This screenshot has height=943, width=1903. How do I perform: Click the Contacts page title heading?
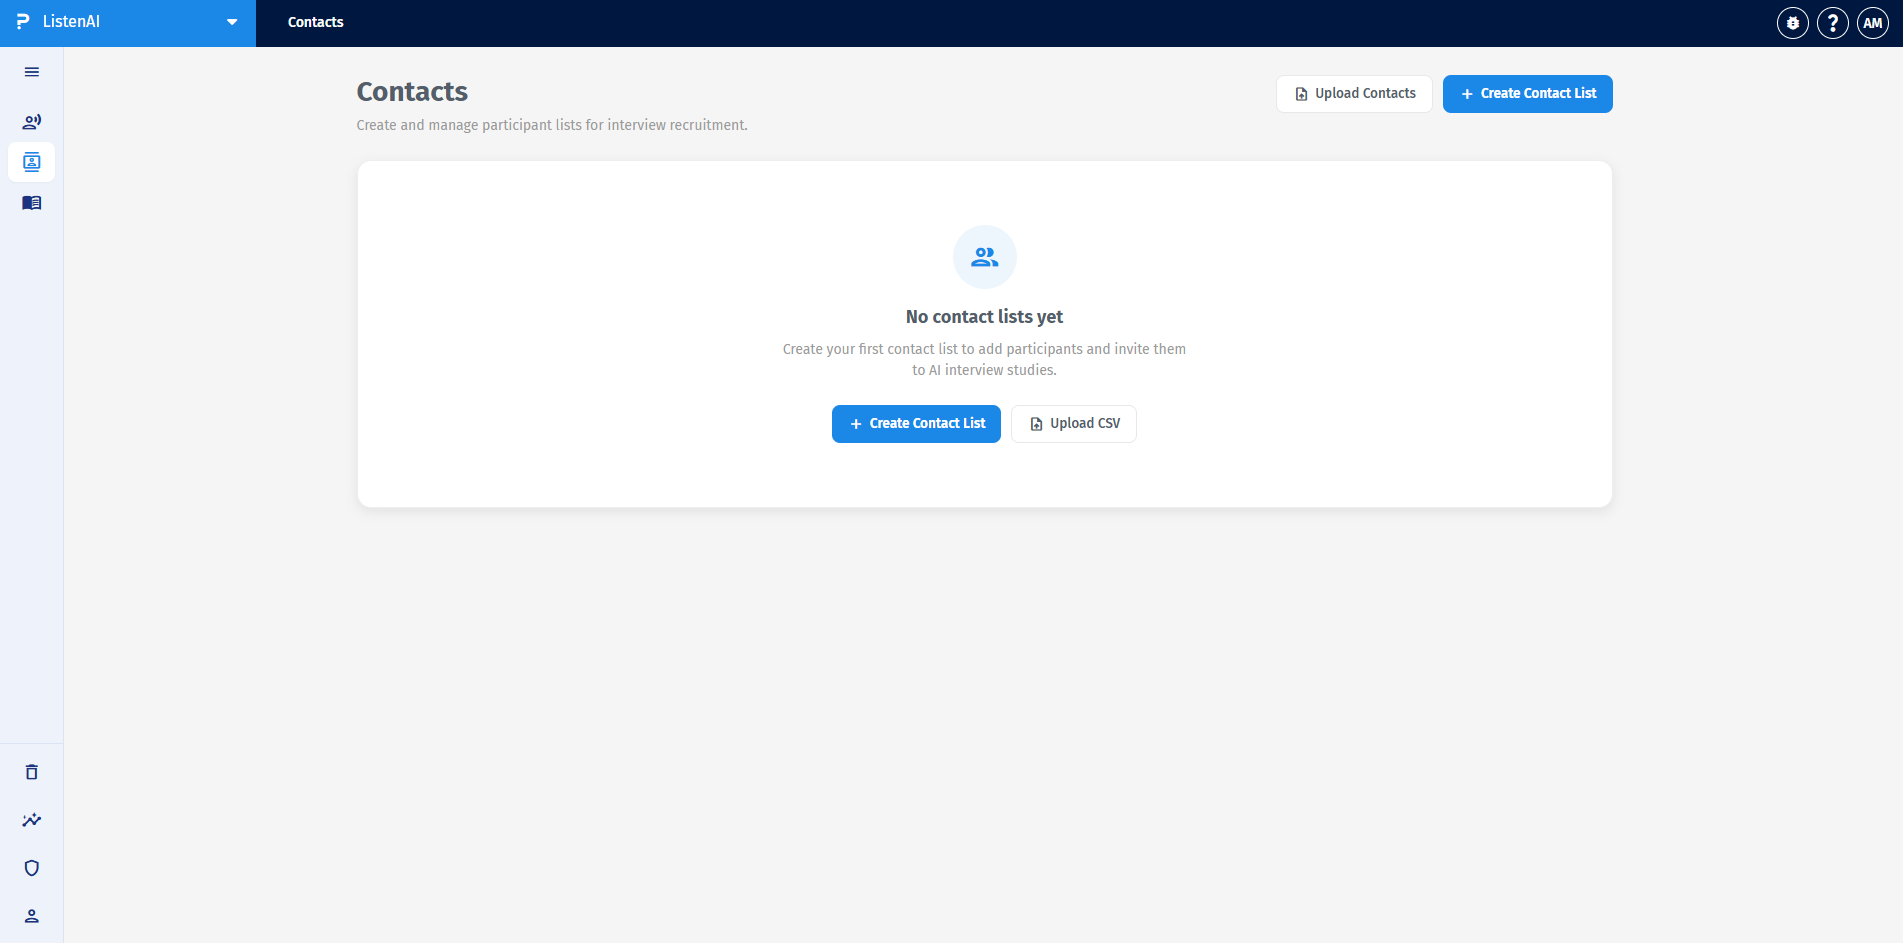(412, 92)
